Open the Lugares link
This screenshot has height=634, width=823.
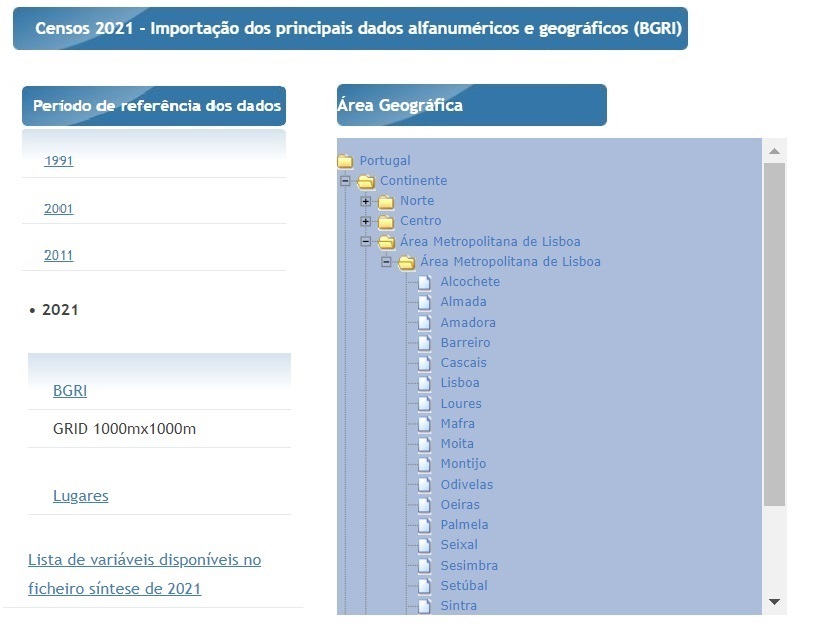pos(80,495)
